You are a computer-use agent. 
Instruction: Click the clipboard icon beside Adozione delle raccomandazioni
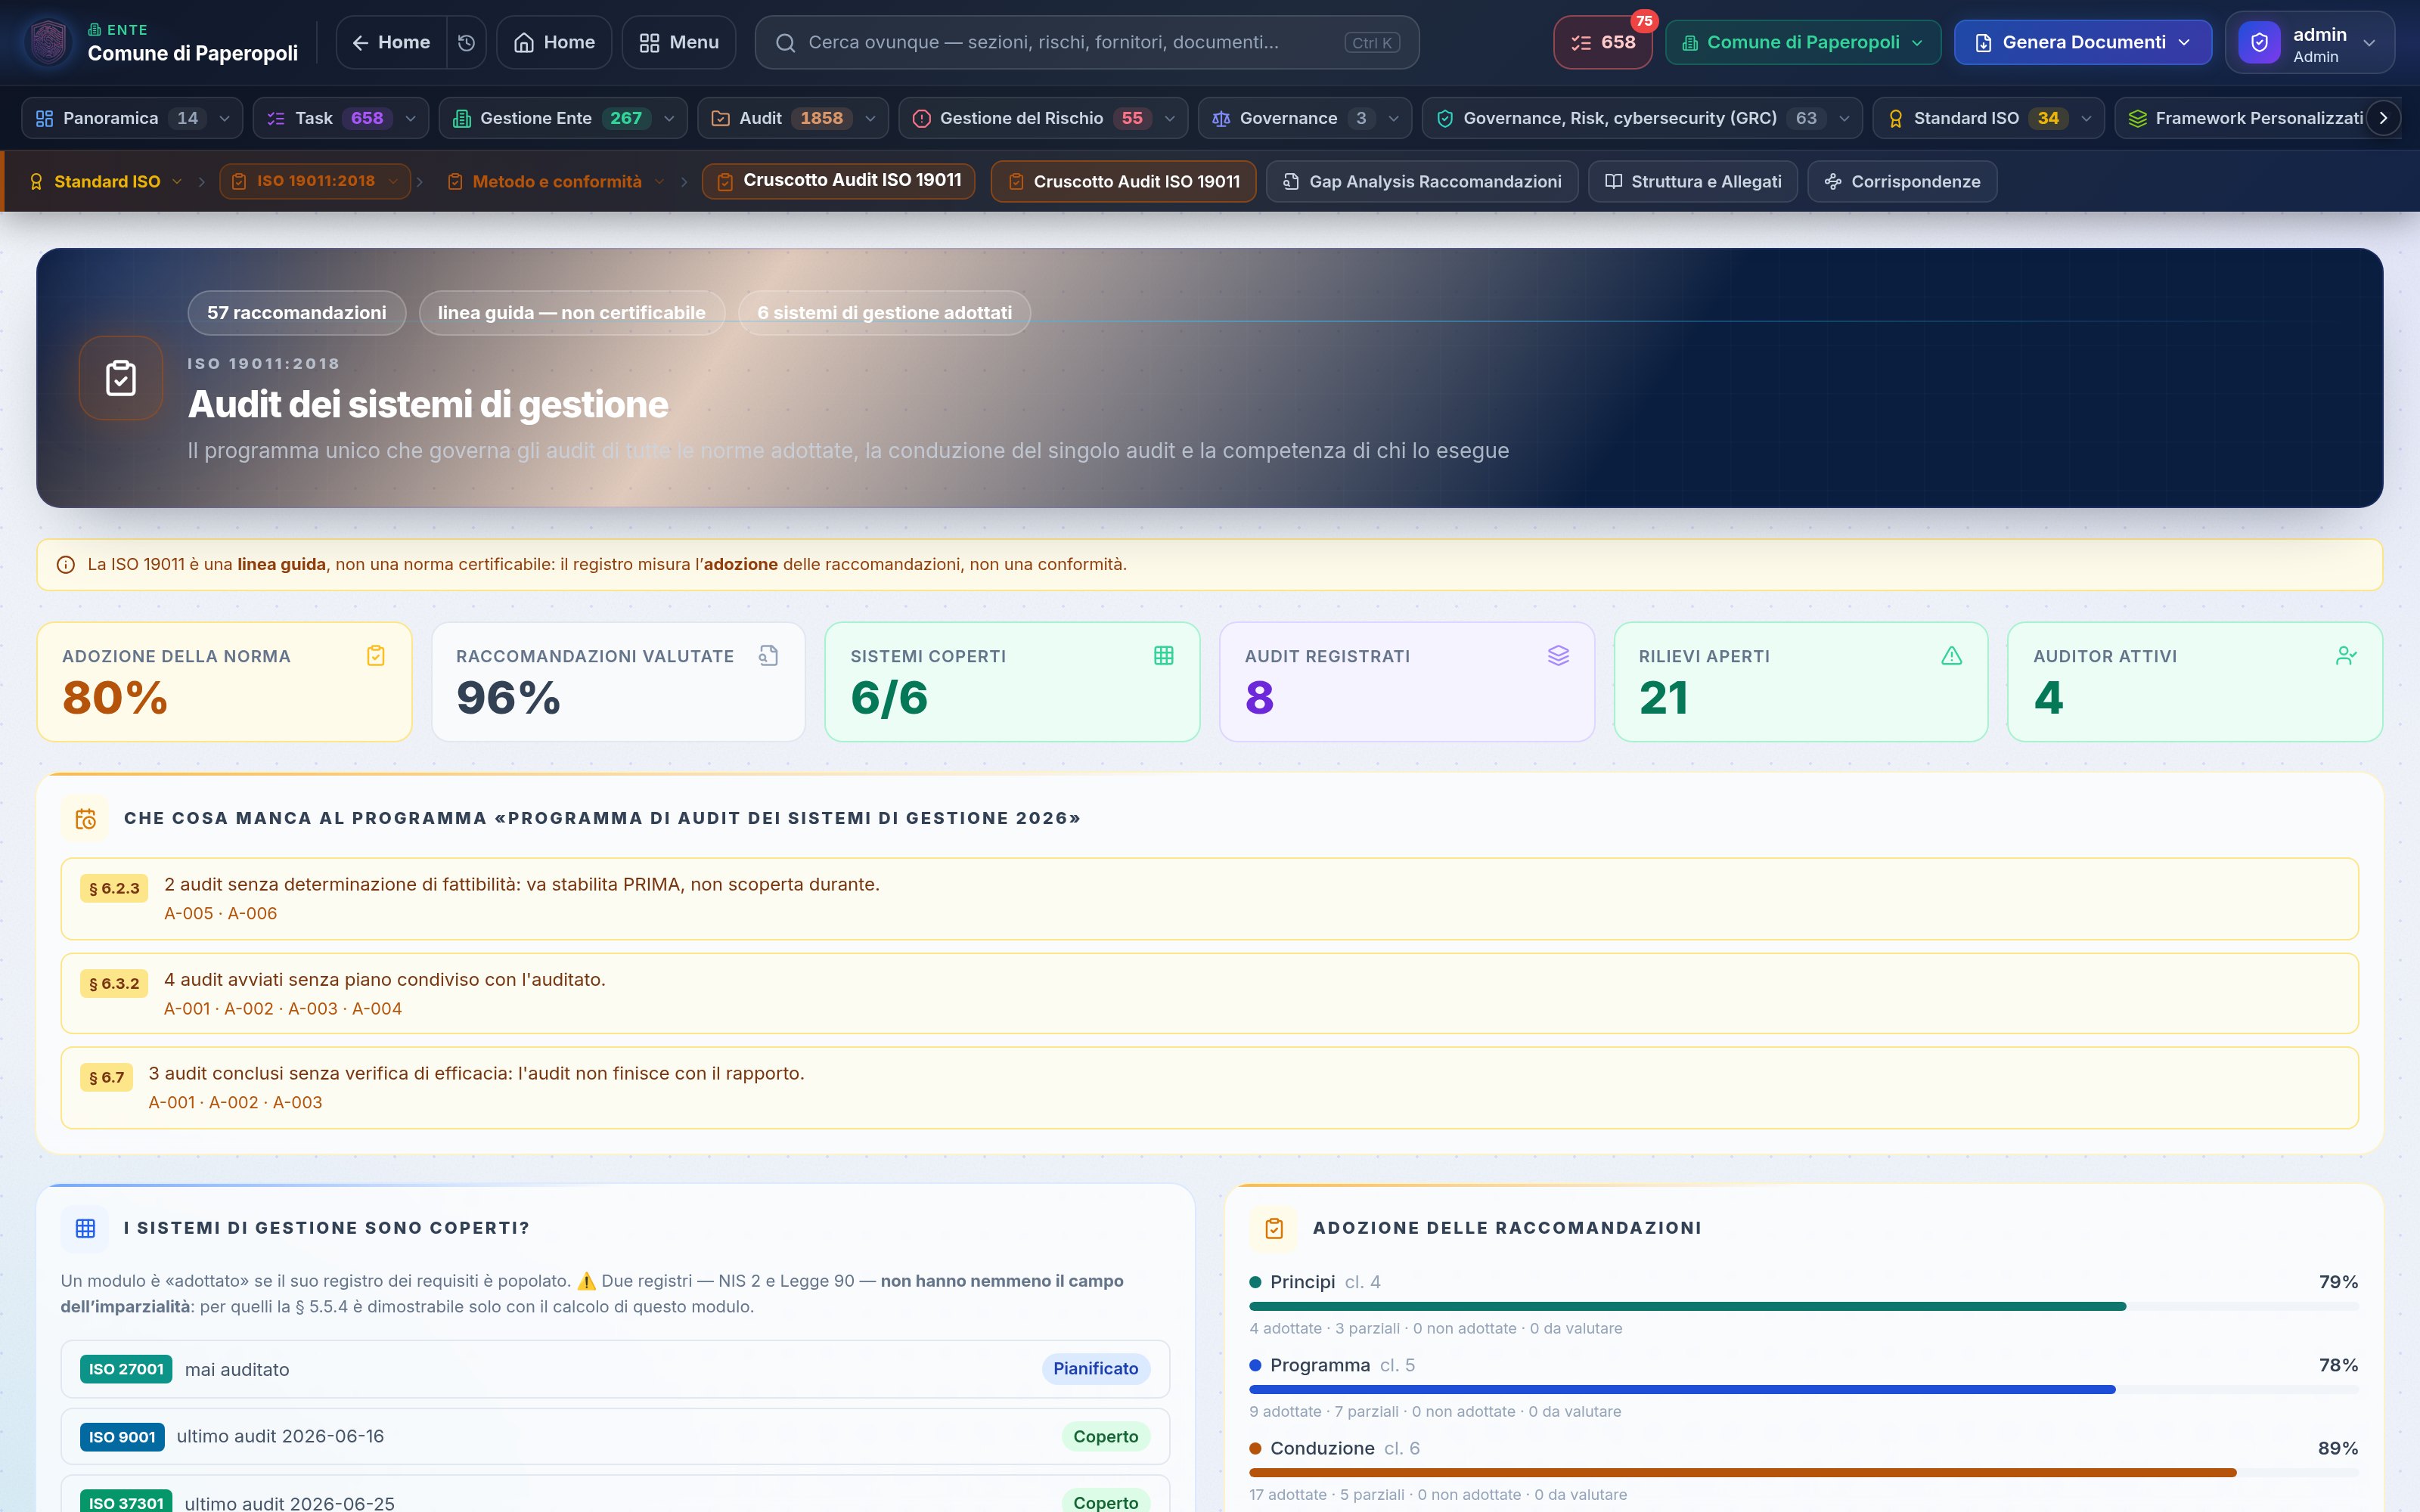[x=1274, y=1228]
